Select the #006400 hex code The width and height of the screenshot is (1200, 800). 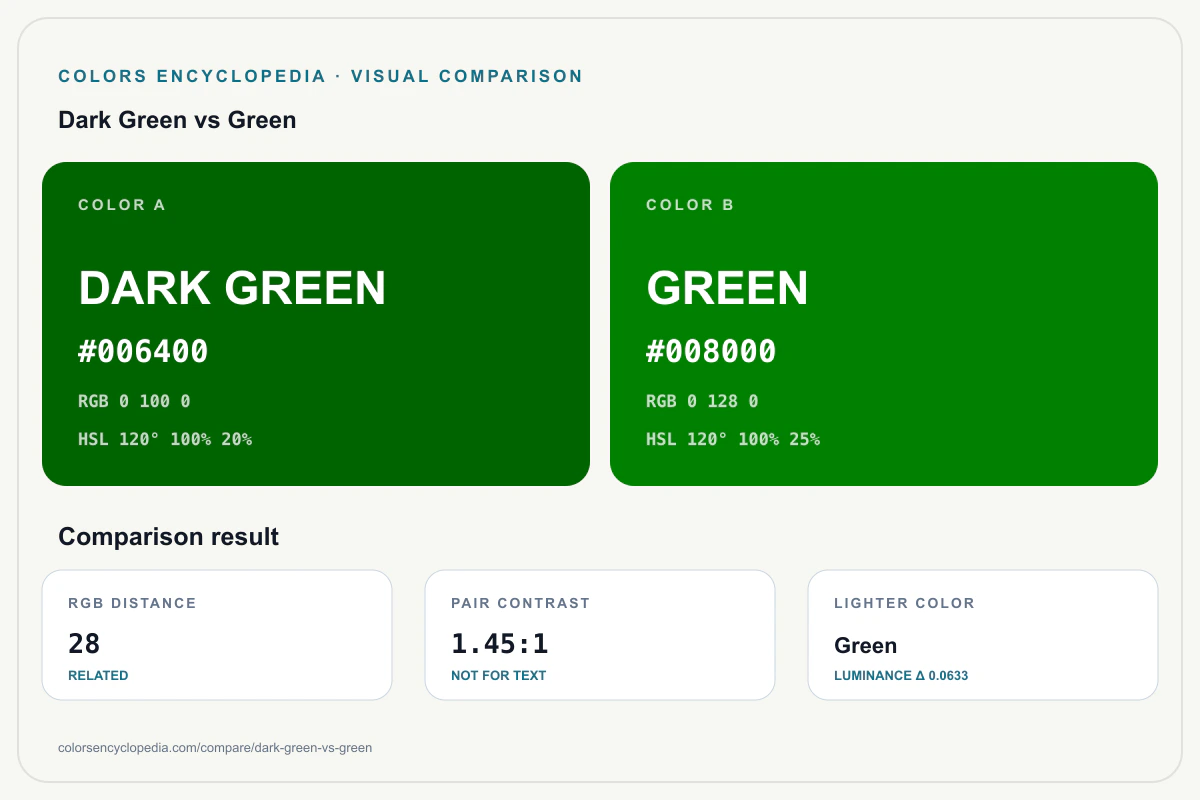pyautogui.click(x=143, y=352)
